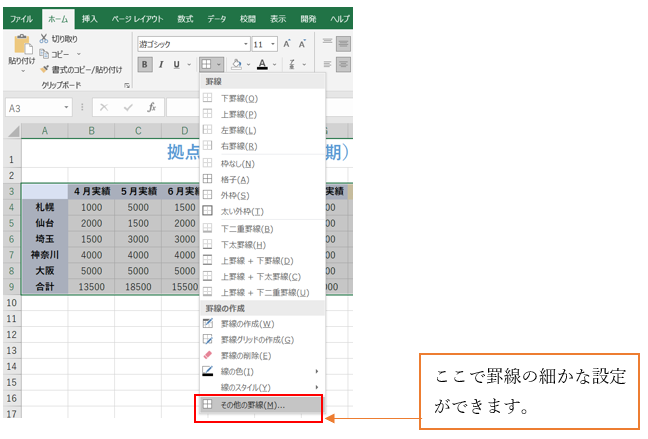This screenshot has height=439, width=648.
Task: Click その他の罫線(M)... menu entry
Action: (251, 404)
